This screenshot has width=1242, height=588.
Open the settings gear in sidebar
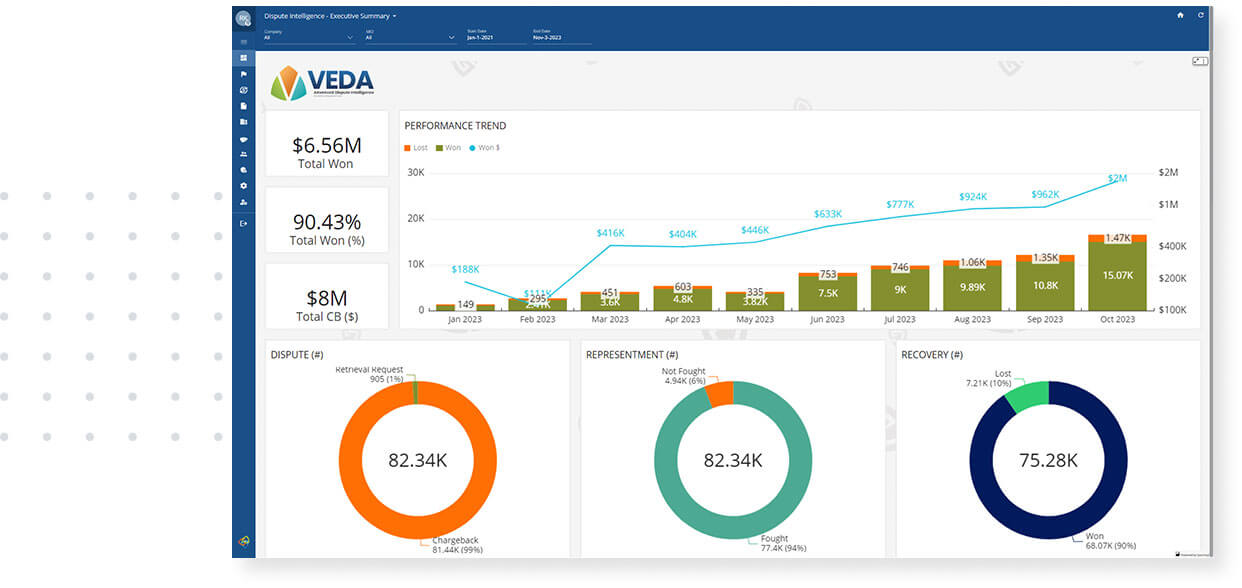[x=244, y=186]
